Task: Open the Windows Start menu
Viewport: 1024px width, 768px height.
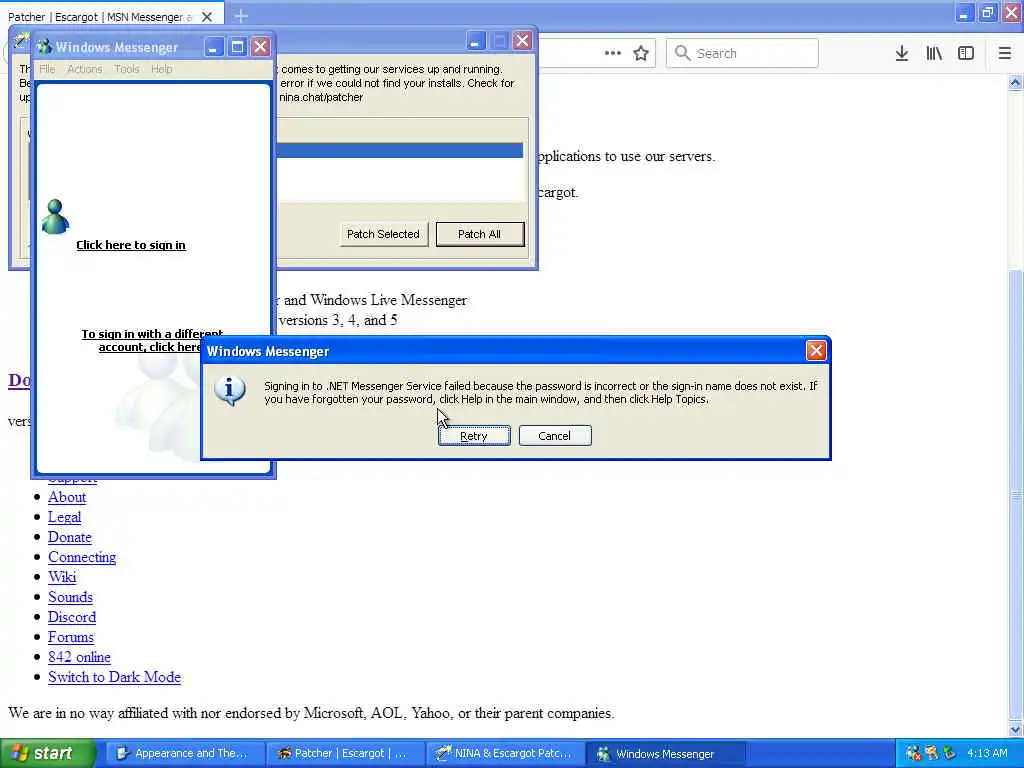Action: 46,754
